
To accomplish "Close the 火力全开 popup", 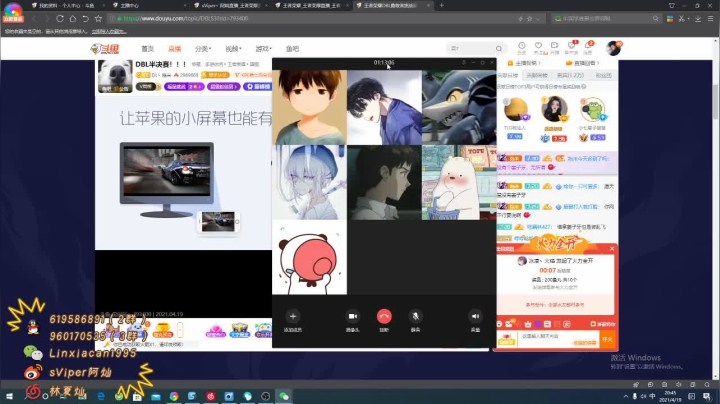I will click(612, 248).
